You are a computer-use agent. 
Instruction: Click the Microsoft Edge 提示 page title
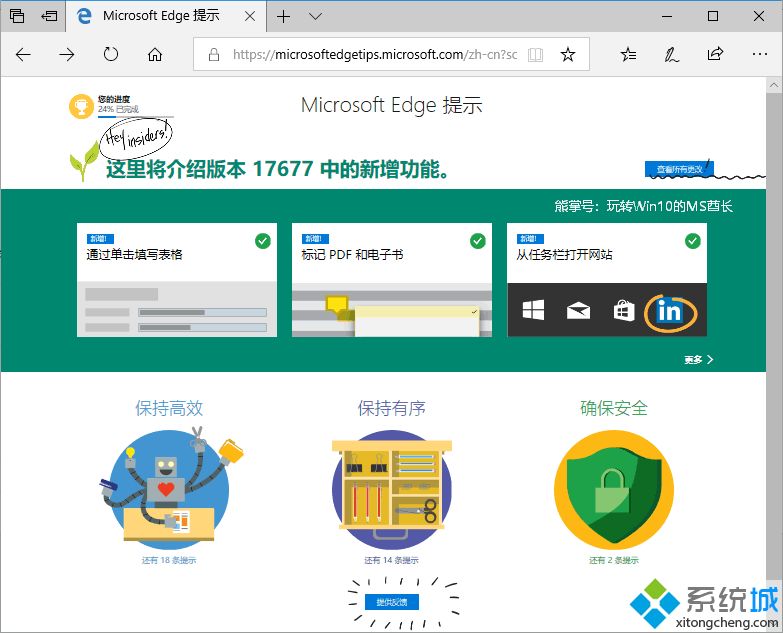392,105
